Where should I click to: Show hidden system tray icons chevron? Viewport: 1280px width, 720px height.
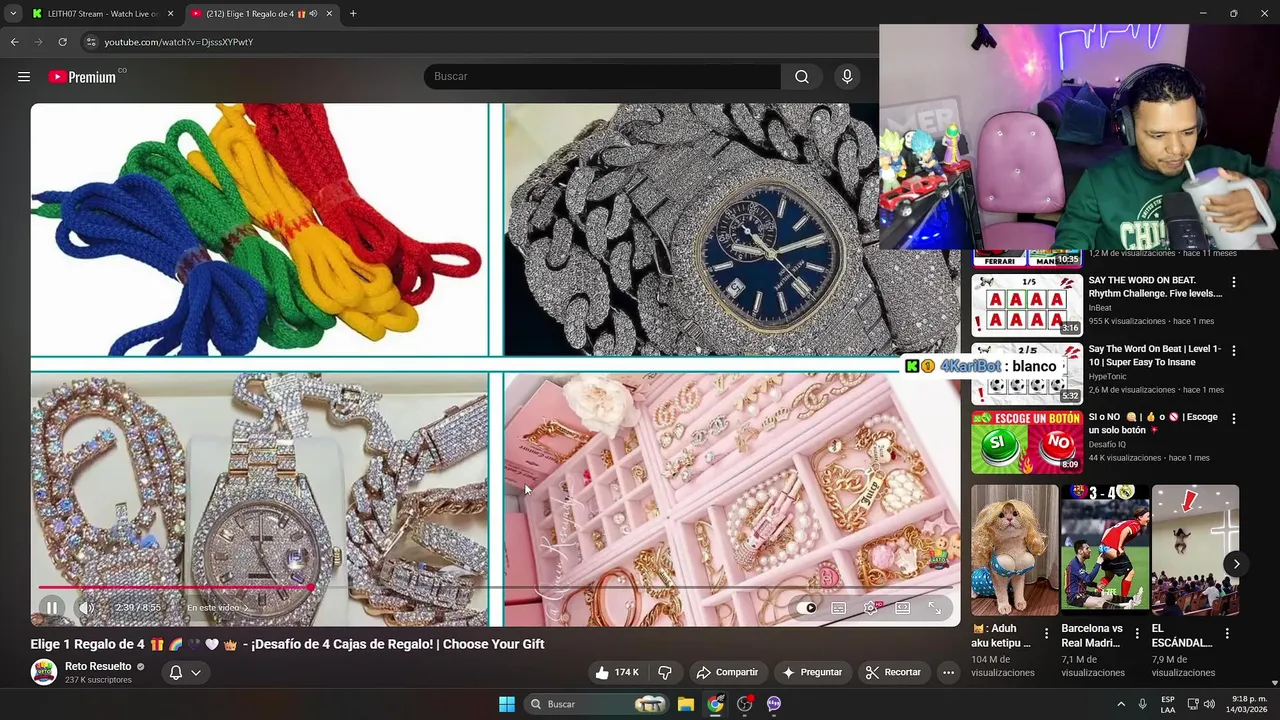click(1121, 704)
